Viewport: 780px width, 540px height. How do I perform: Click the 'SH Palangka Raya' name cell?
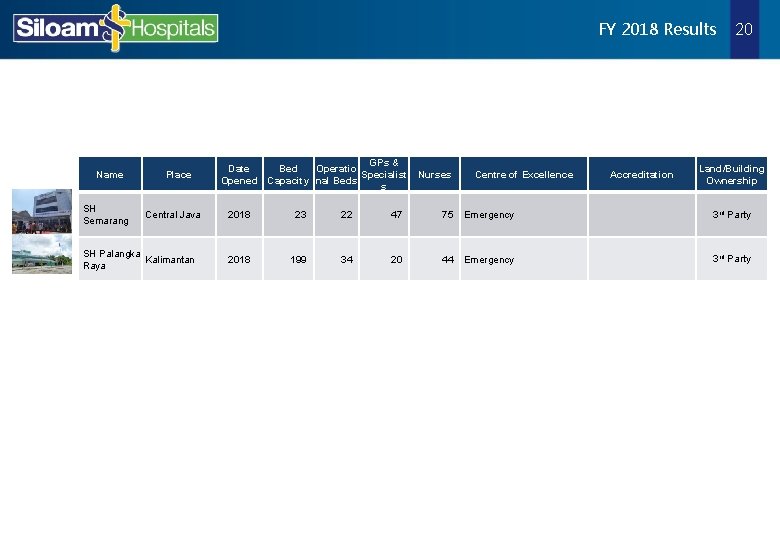[x=110, y=259]
